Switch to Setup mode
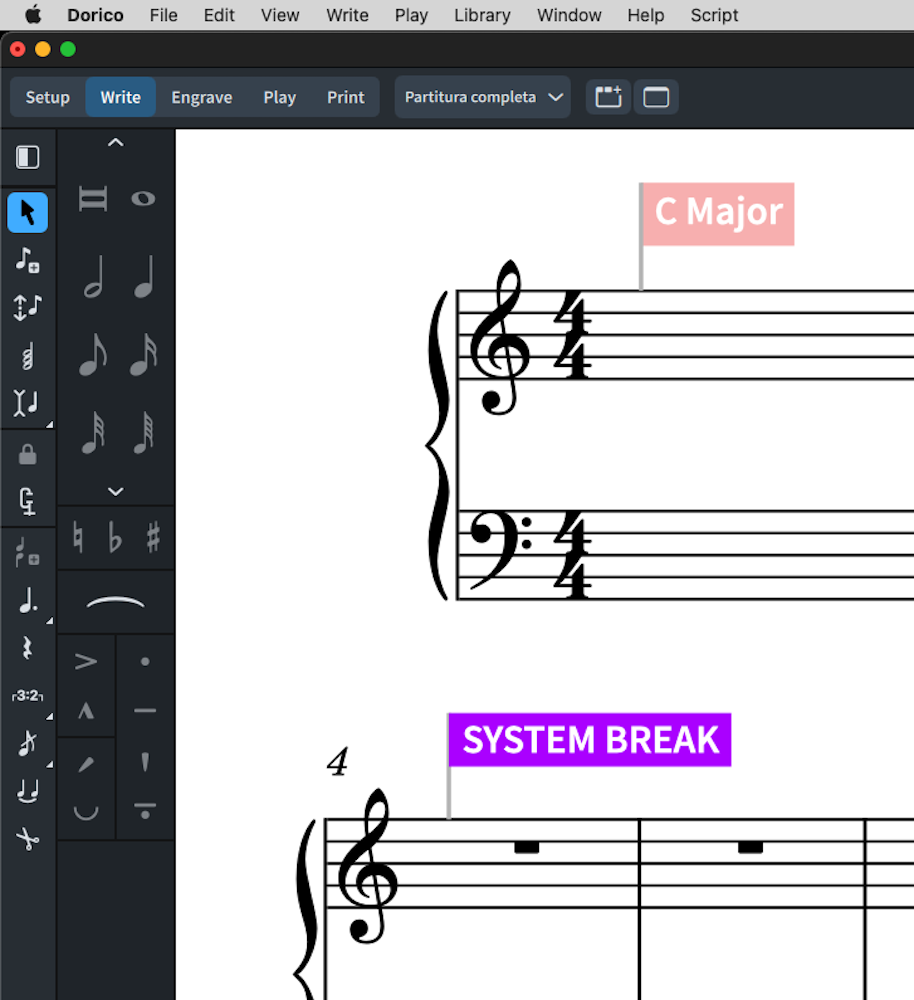Viewport: 914px width, 1000px height. (48, 97)
